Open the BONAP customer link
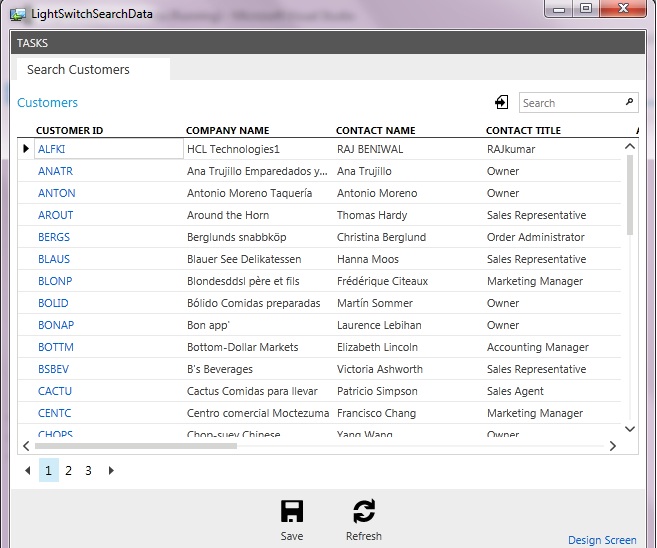The image size is (657, 548). [x=56, y=325]
